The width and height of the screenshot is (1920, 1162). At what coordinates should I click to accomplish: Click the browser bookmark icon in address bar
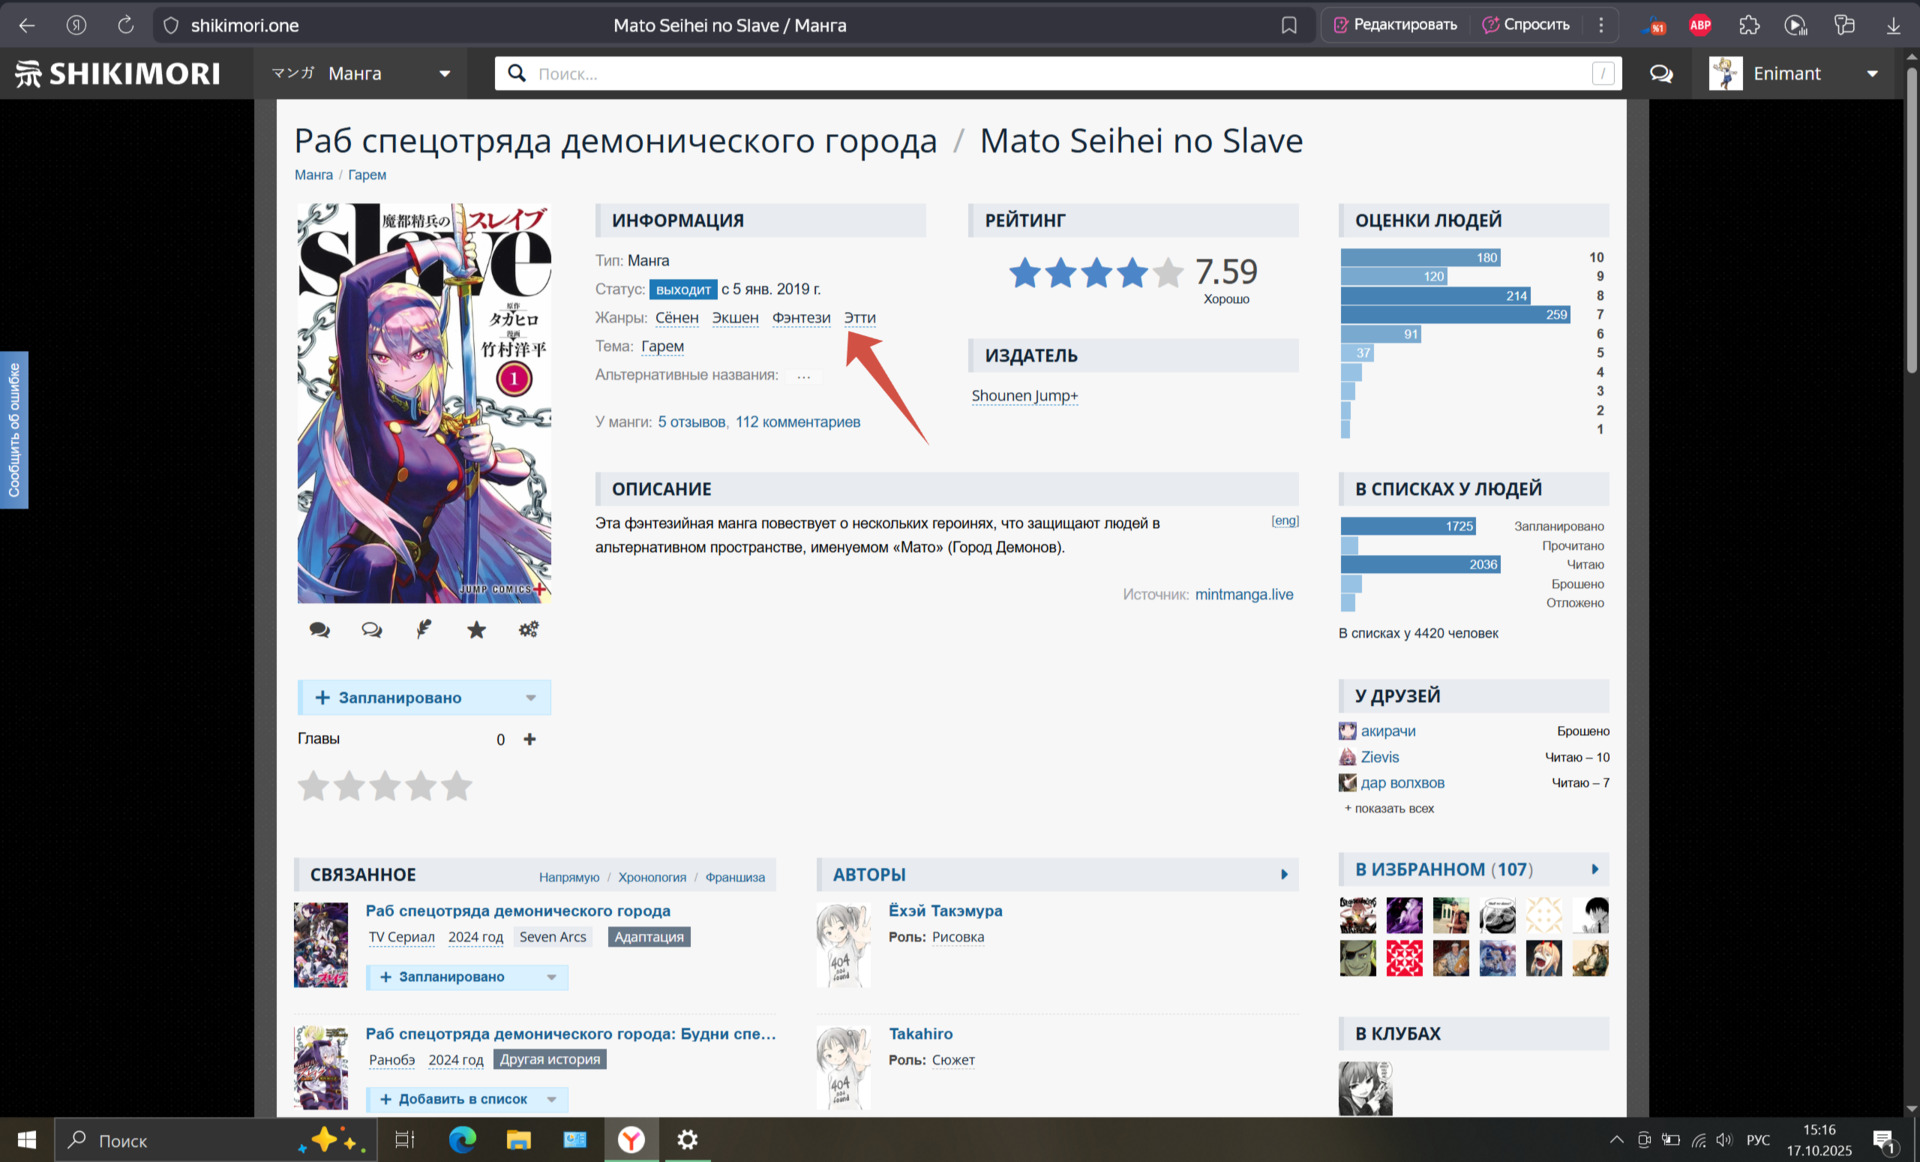click(x=1289, y=25)
